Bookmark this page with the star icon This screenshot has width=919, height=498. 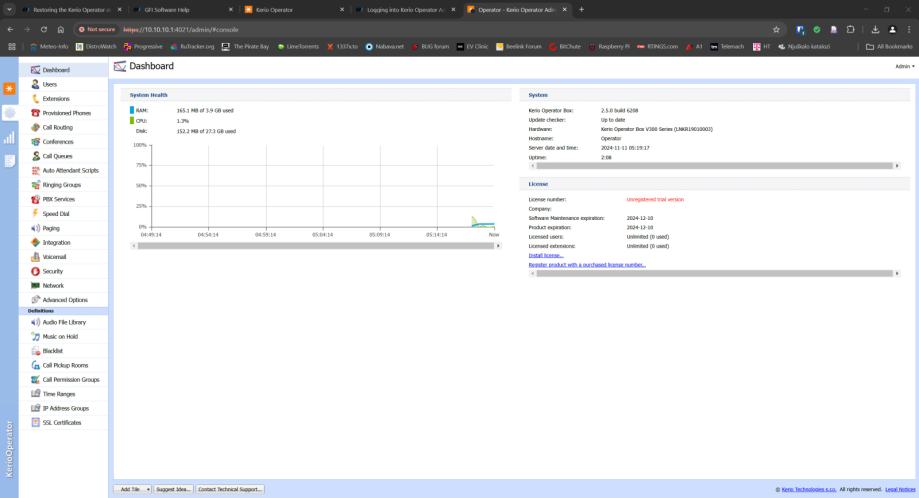pyautogui.click(x=776, y=29)
